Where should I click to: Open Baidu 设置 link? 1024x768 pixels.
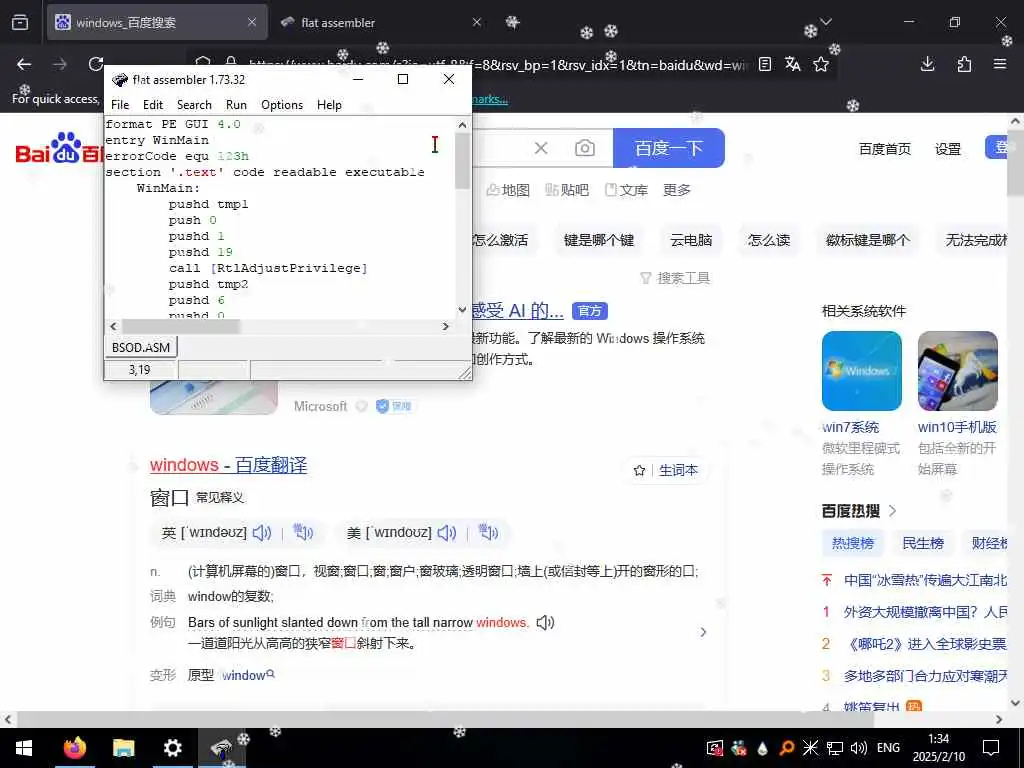pos(948,149)
